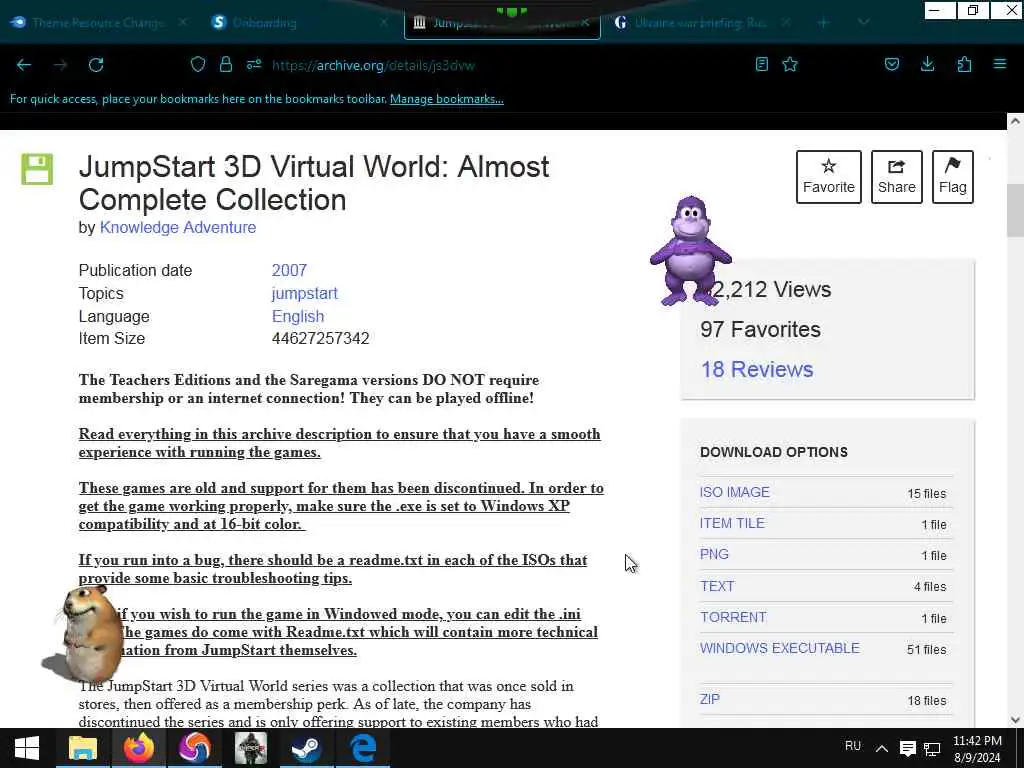Expand the ISO IMAGE download option

point(735,492)
